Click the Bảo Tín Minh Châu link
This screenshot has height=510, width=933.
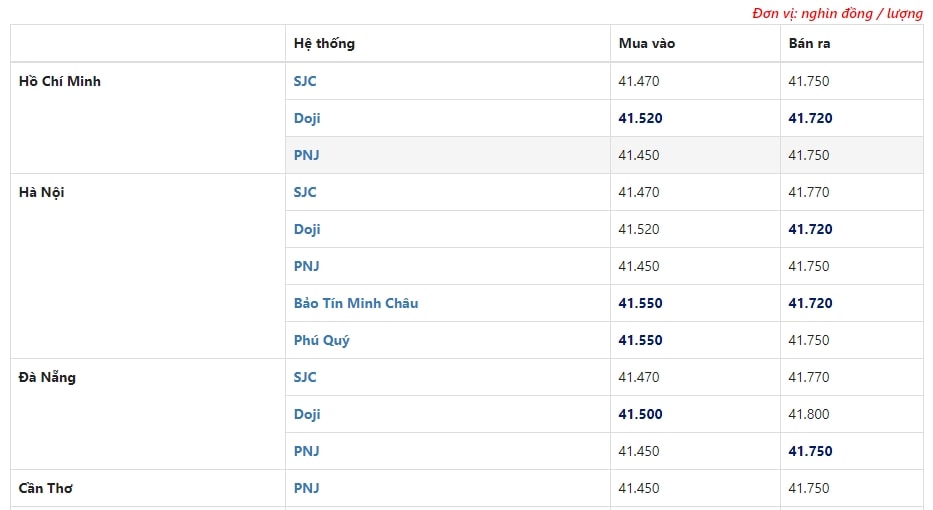pyautogui.click(x=356, y=303)
